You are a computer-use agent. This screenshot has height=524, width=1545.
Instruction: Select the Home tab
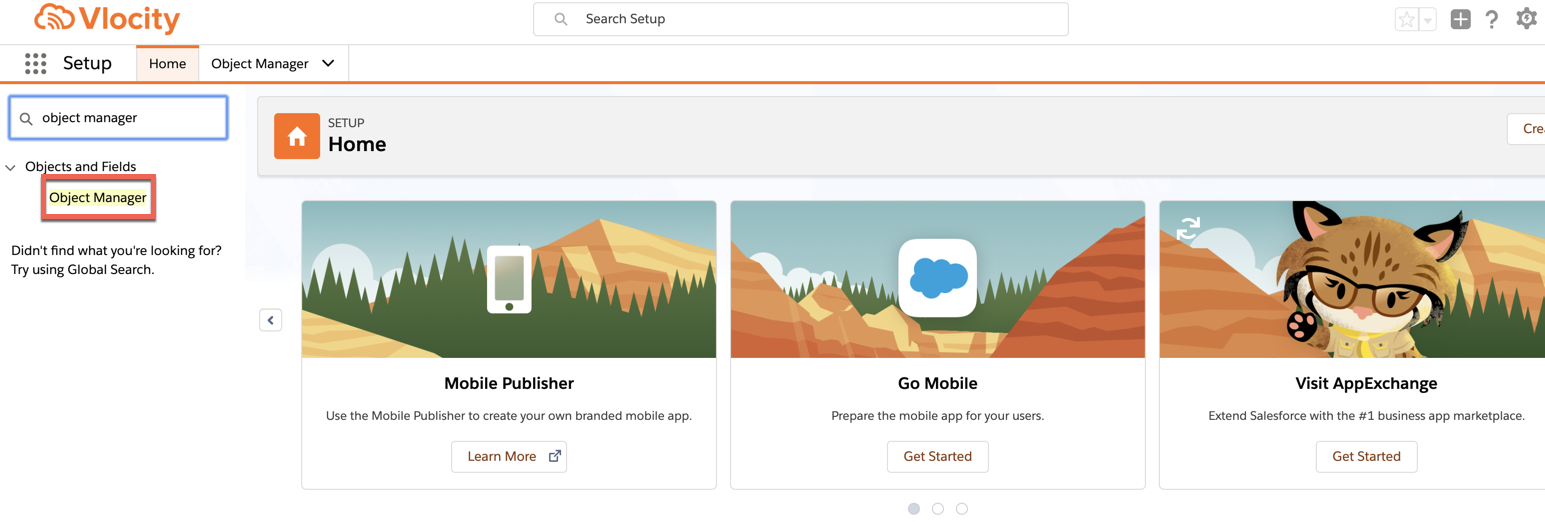167,63
